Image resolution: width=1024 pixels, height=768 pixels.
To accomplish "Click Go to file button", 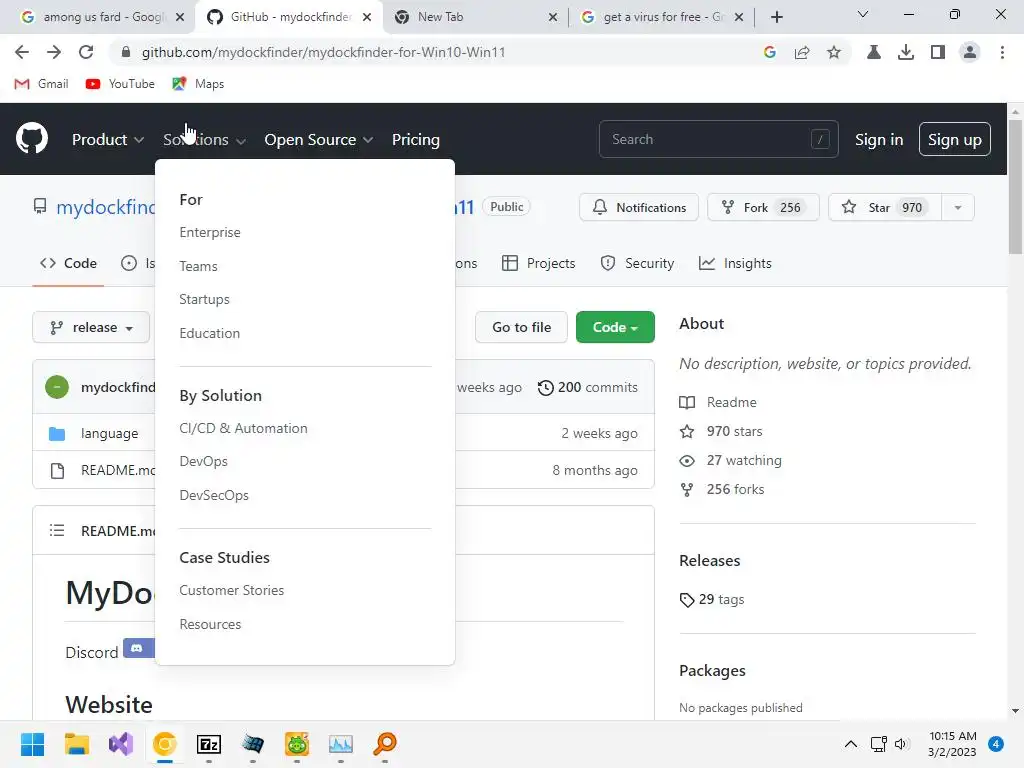I will [x=521, y=327].
